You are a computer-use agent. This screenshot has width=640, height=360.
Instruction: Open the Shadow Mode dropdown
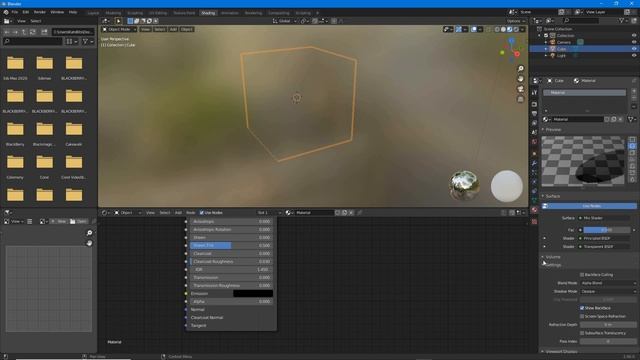tap(608, 291)
